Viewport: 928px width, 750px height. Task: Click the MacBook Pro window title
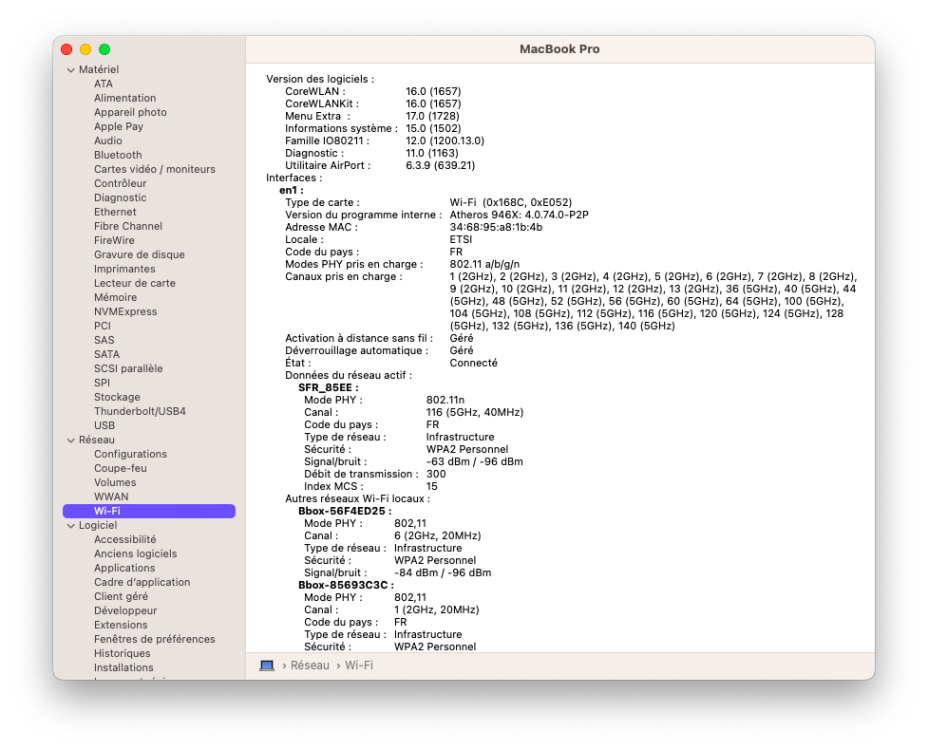point(559,49)
